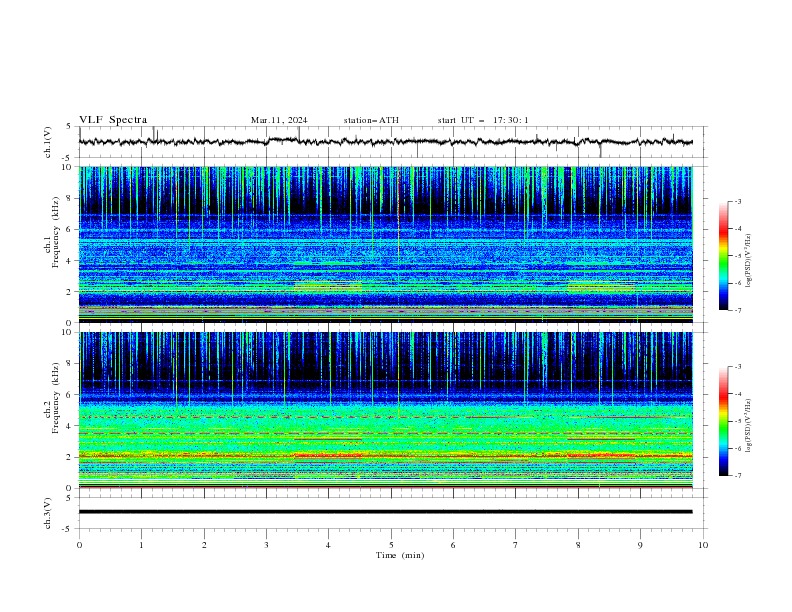Viewport: 792px width, 612px height.
Task: Click the "6" kHz tick on ch.2 frequency axis
Action: [x=70, y=395]
